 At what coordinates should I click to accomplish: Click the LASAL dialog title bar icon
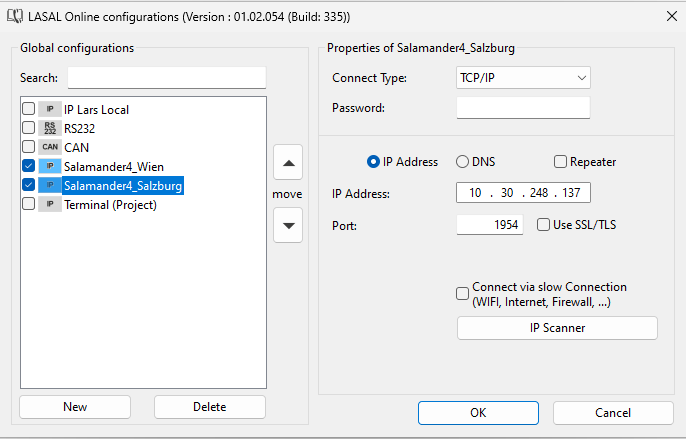click(x=16, y=17)
